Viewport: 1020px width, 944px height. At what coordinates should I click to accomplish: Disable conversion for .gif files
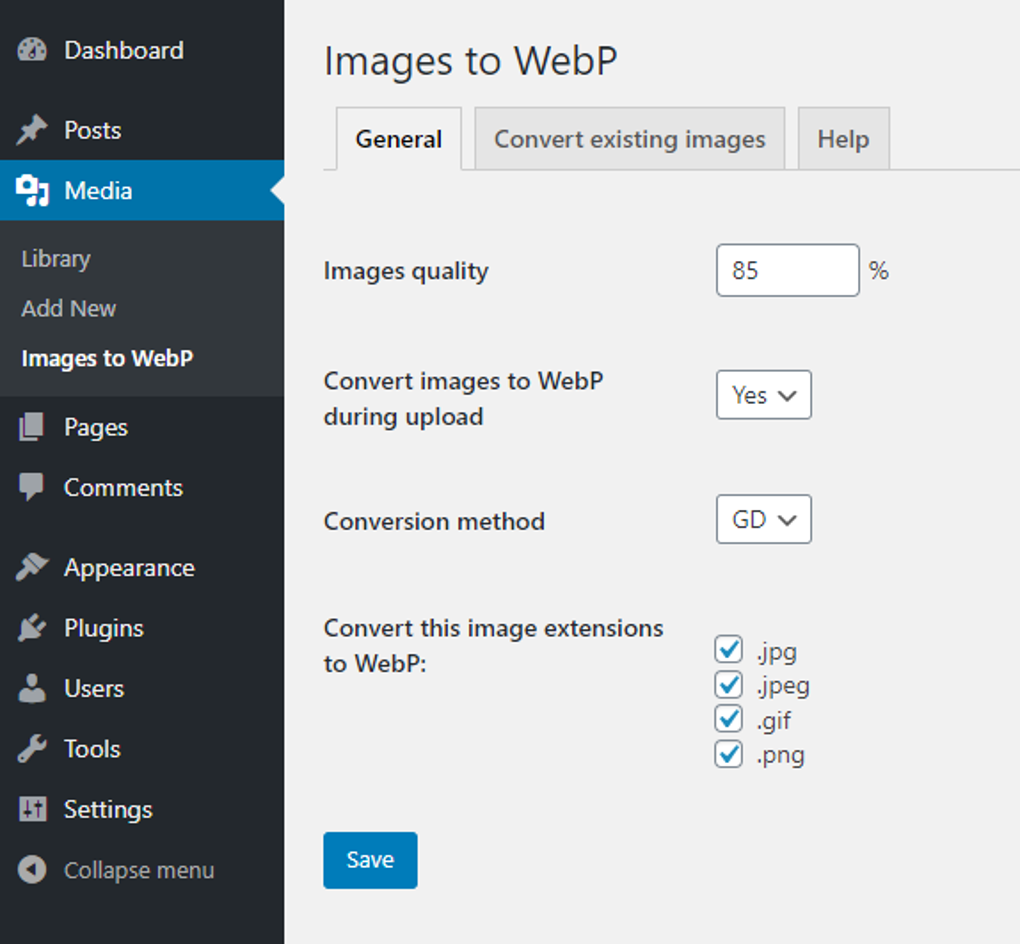tap(729, 720)
